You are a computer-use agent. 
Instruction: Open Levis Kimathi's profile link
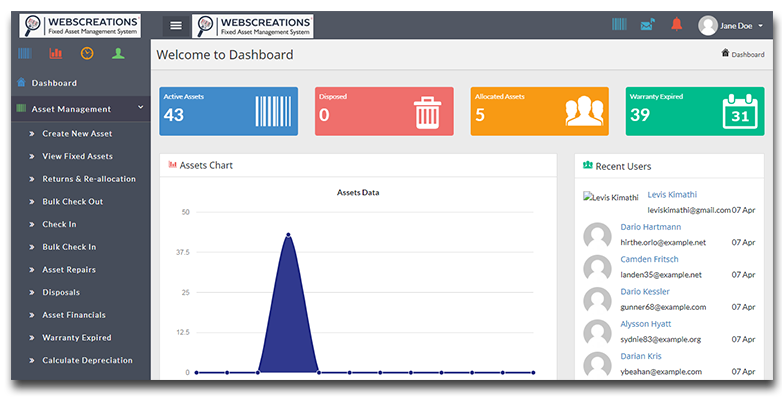(x=672, y=195)
